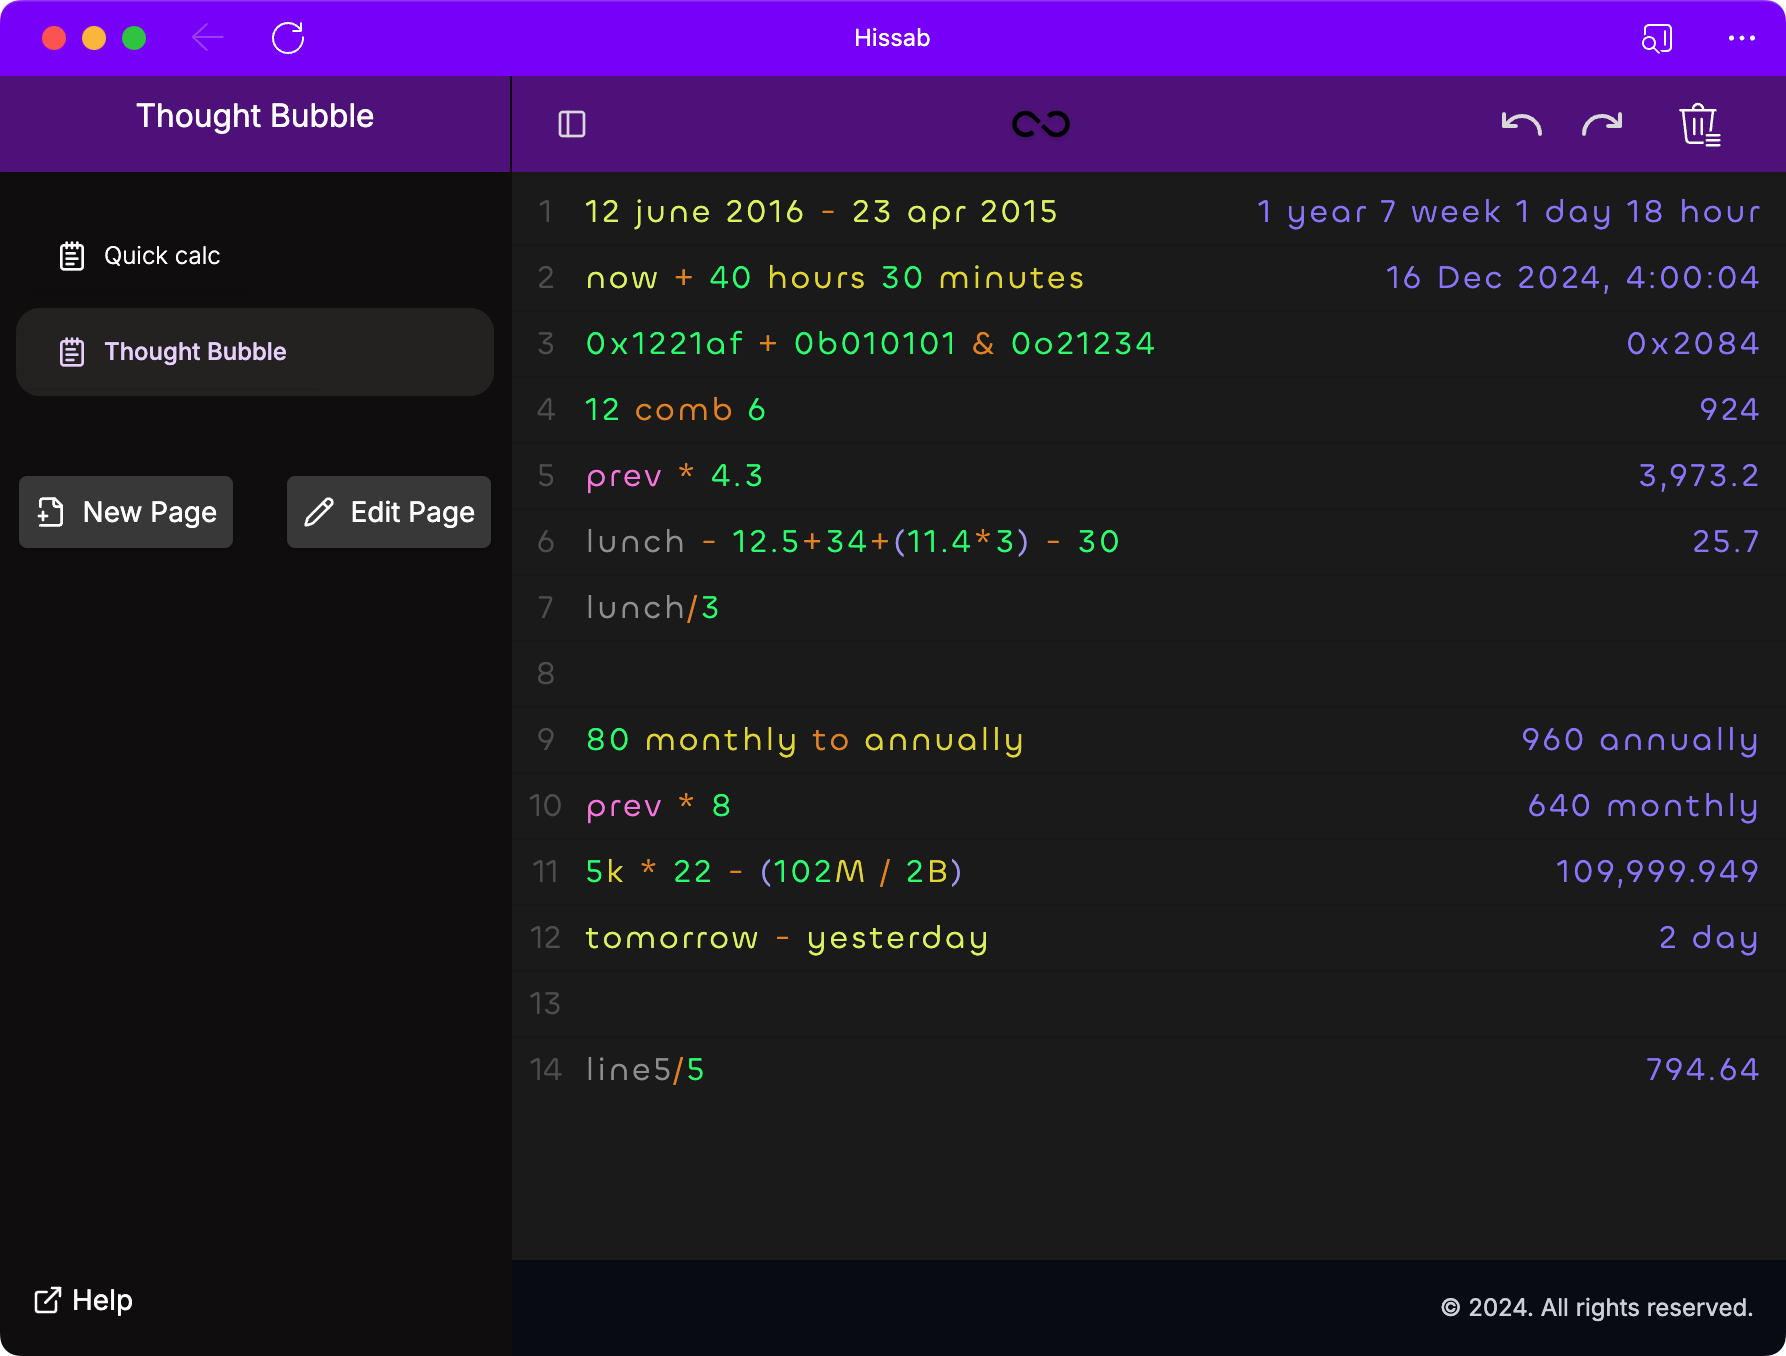The width and height of the screenshot is (1786, 1356).
Task: Click the cast screen search icon
Action: pos(1656,38)
